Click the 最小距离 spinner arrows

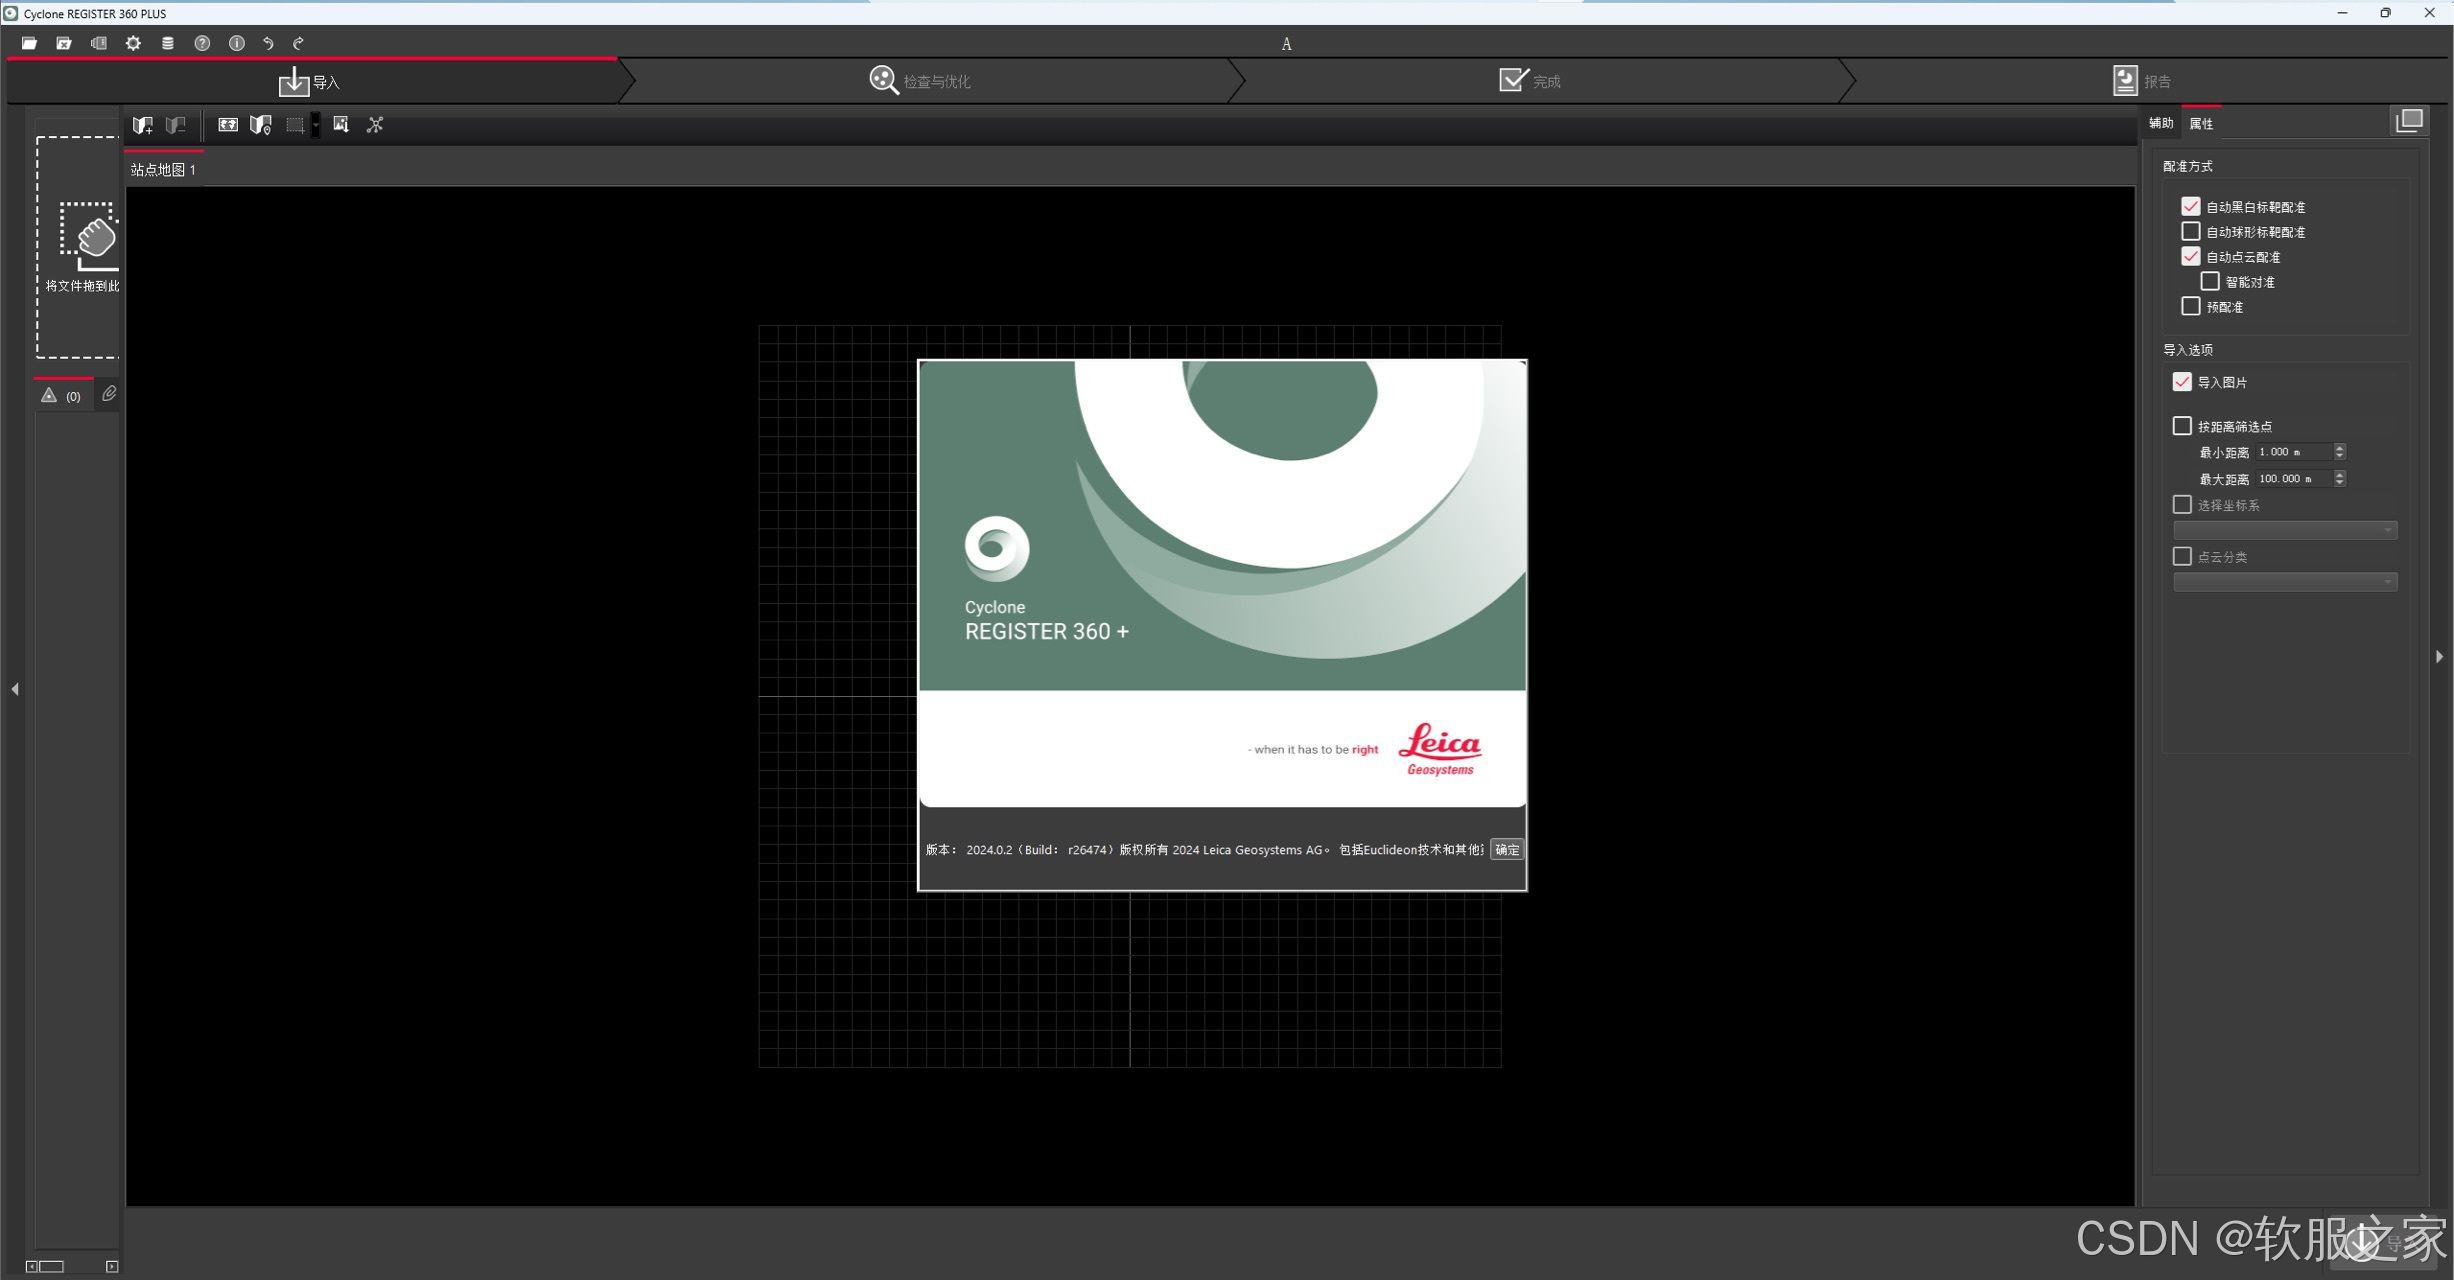click(2340, 452)
